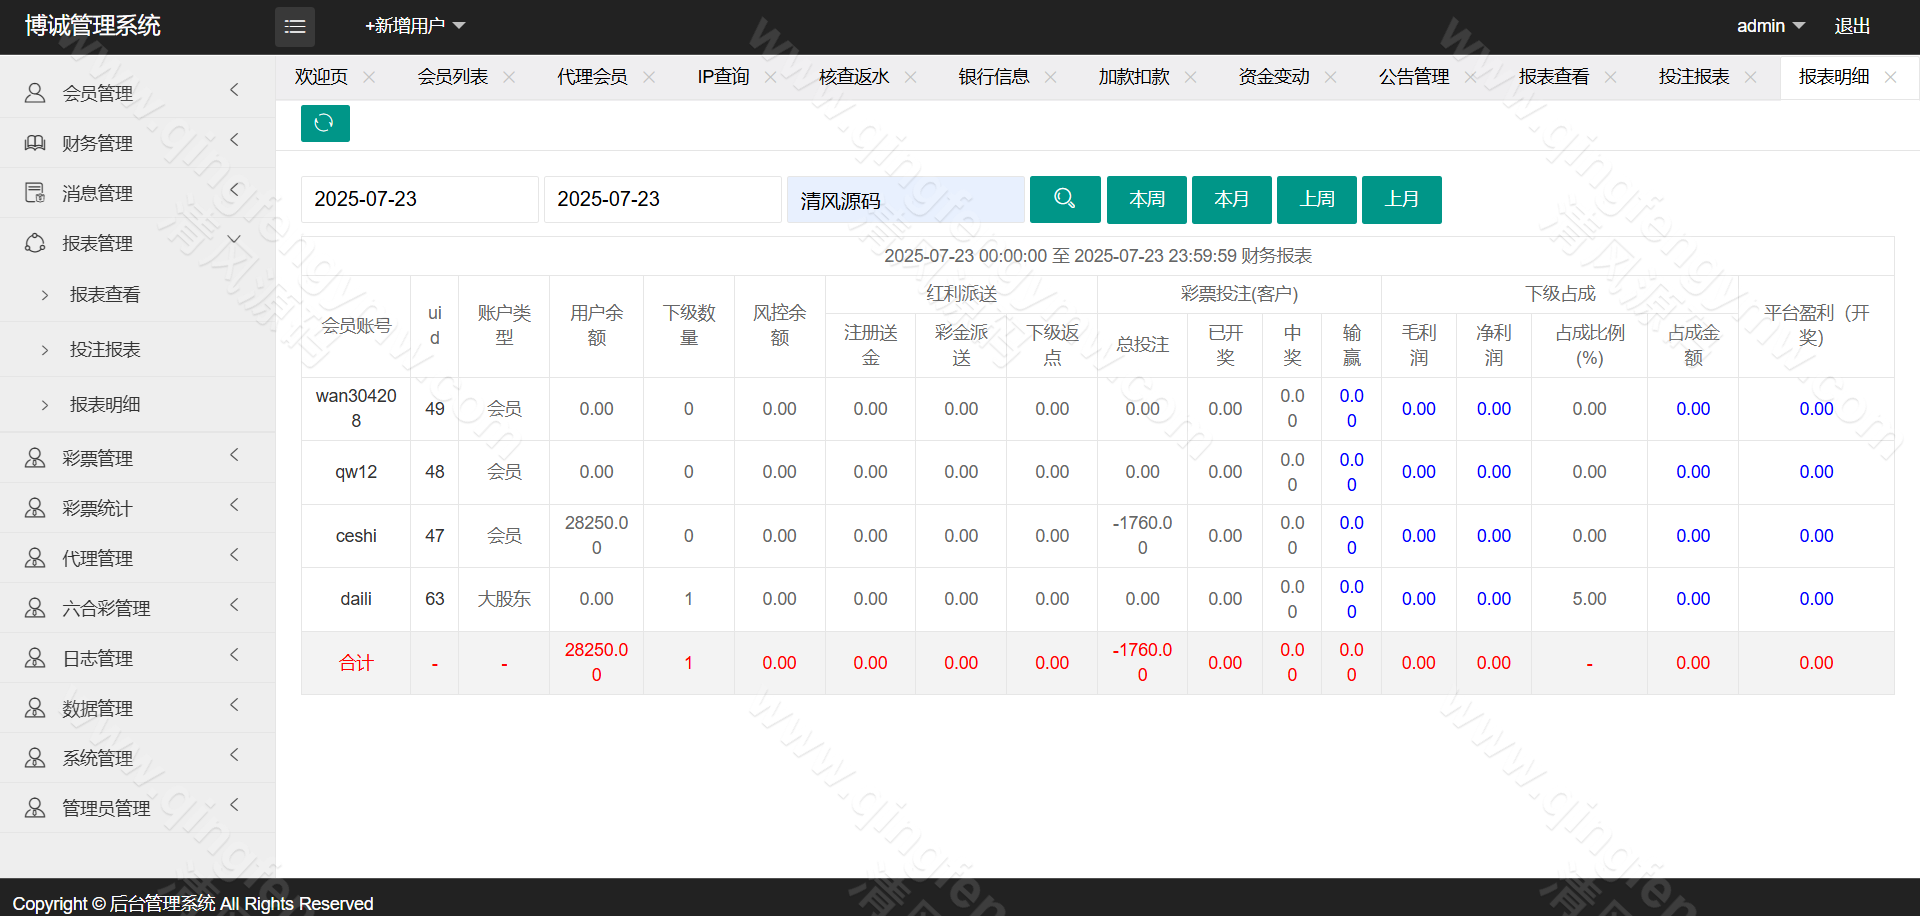1920x916 pixels.
Task: Click the hamburger menu toggle icon
Action: pos(295,27)
